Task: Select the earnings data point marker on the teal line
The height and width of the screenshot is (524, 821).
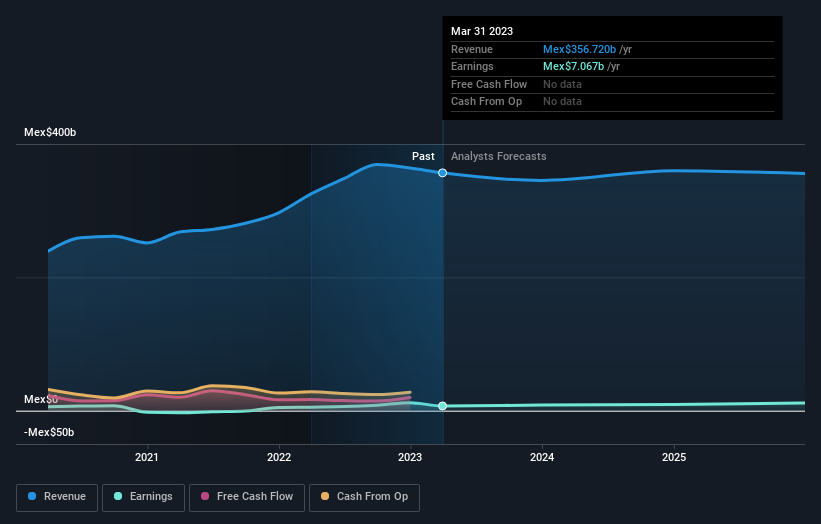Action: point(442,406)
